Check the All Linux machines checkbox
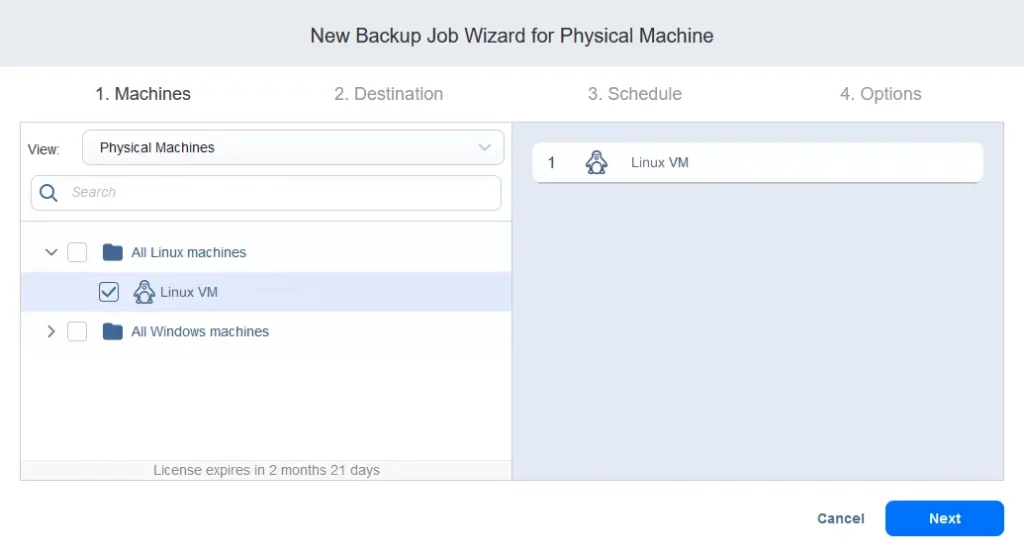This screenshot has height=556, width=1024. 77,252
